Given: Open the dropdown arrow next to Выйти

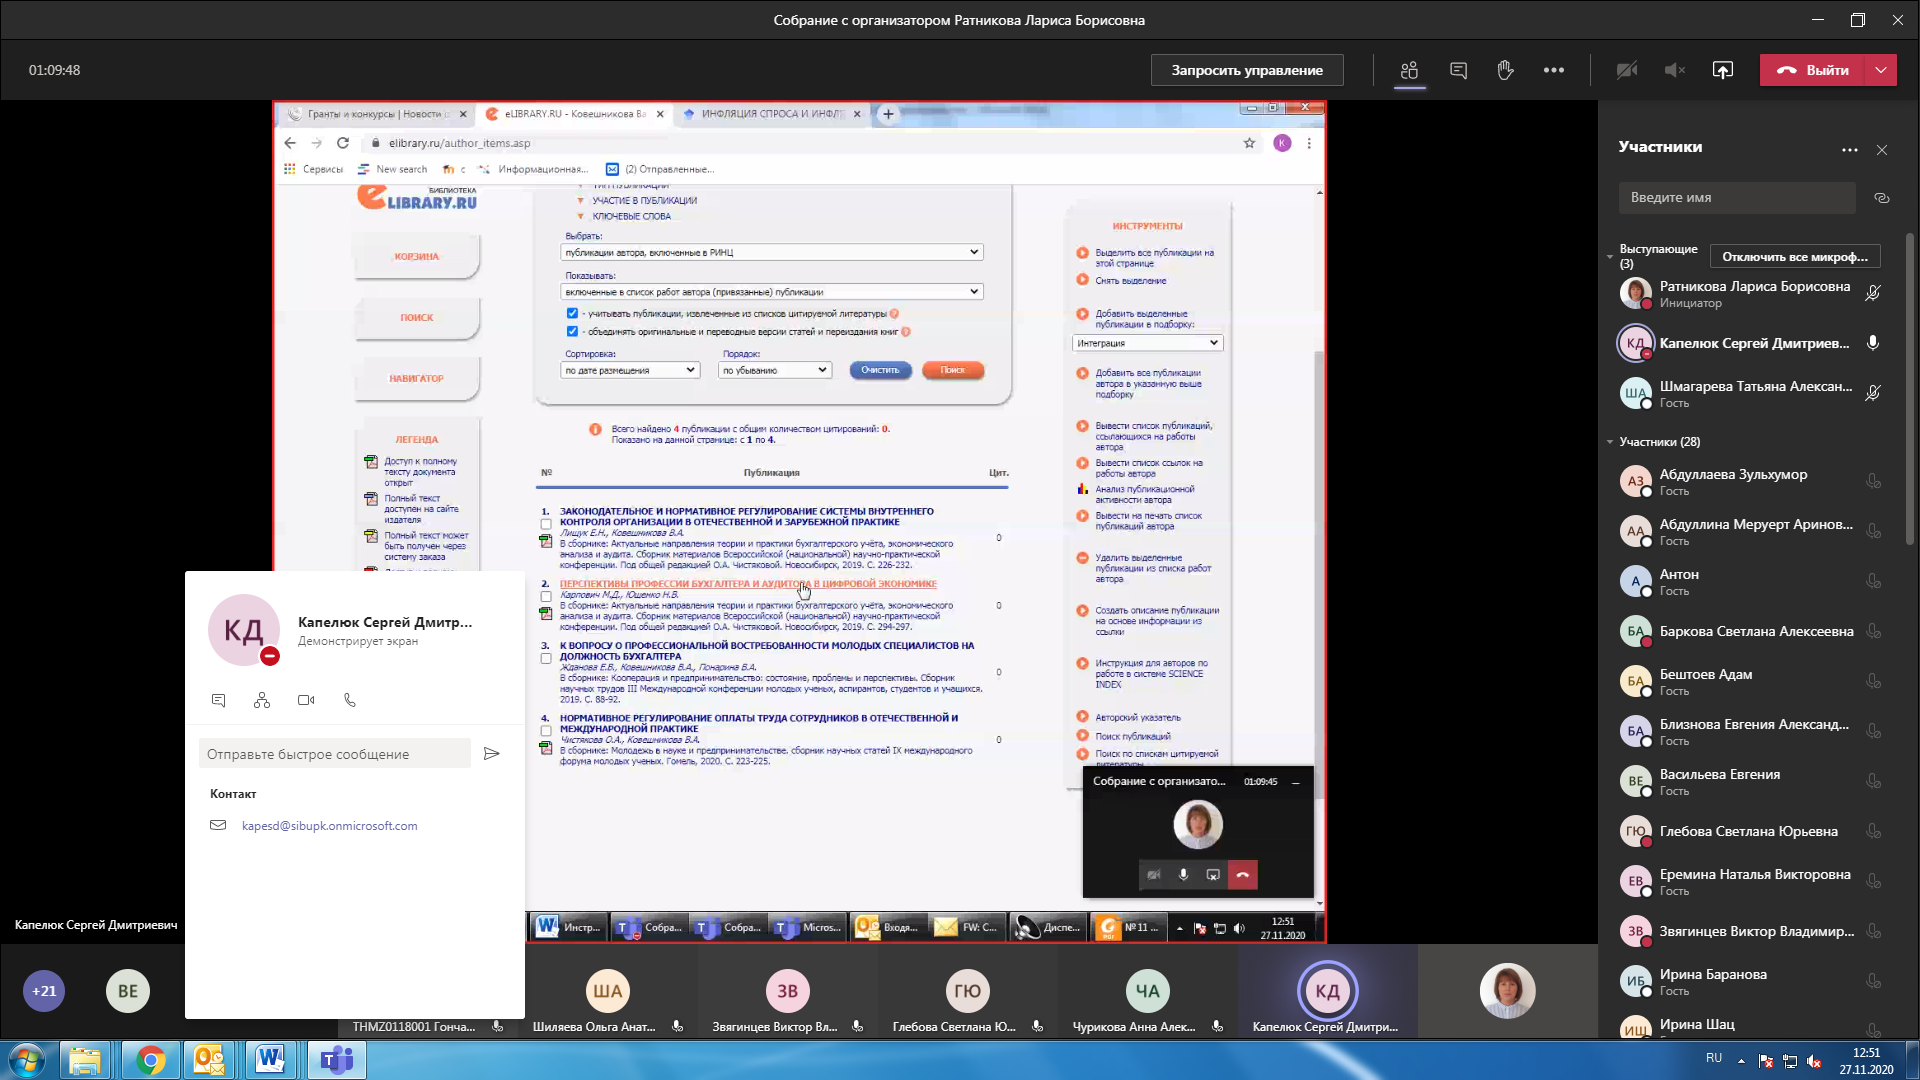Looking at the screenshot, I should (1882, 70).
